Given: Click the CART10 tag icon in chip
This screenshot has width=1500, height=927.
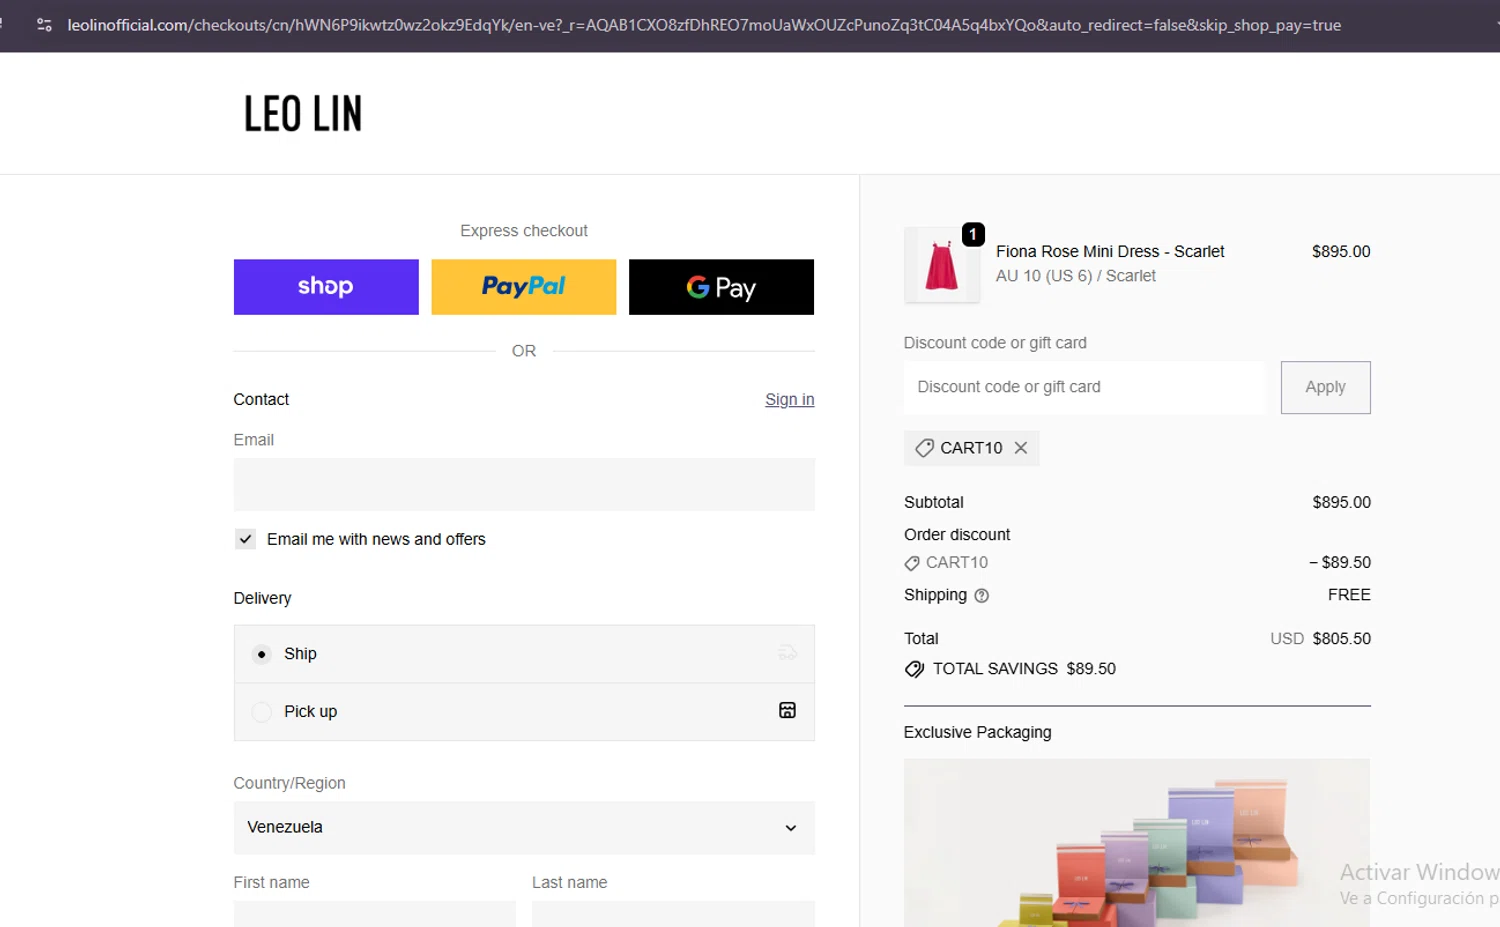Looking at the screenshot, I should (925, 448).
